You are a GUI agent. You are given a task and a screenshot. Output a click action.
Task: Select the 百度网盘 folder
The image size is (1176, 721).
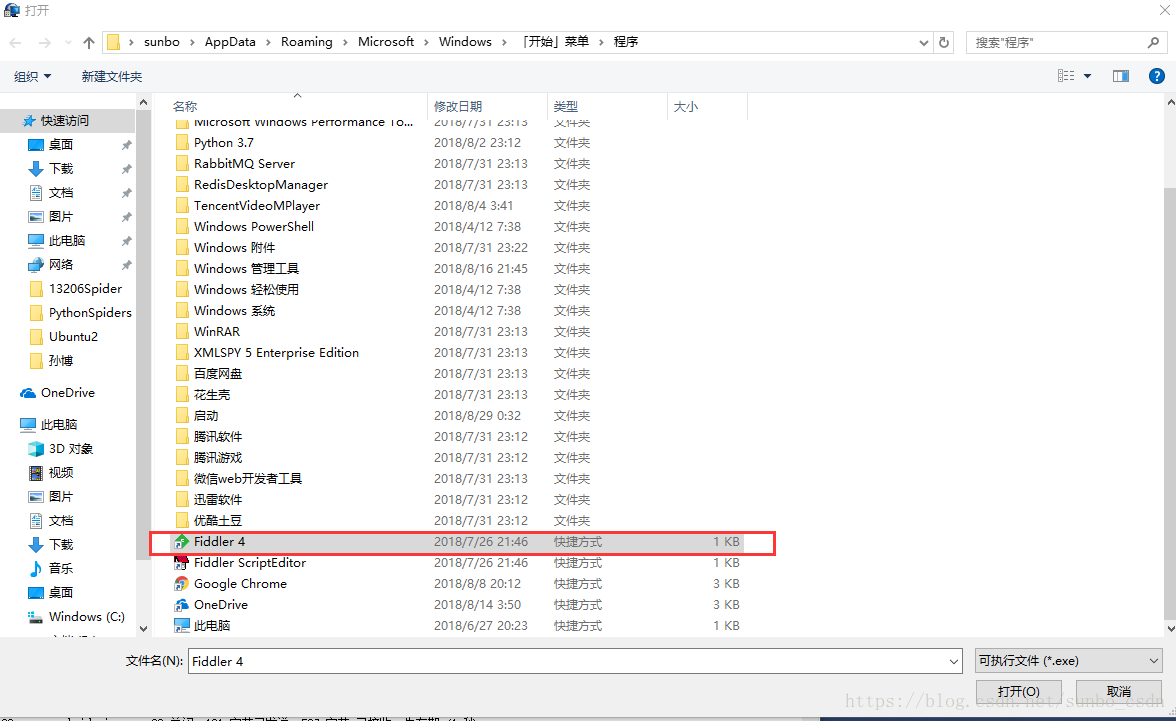click(218, 374)
